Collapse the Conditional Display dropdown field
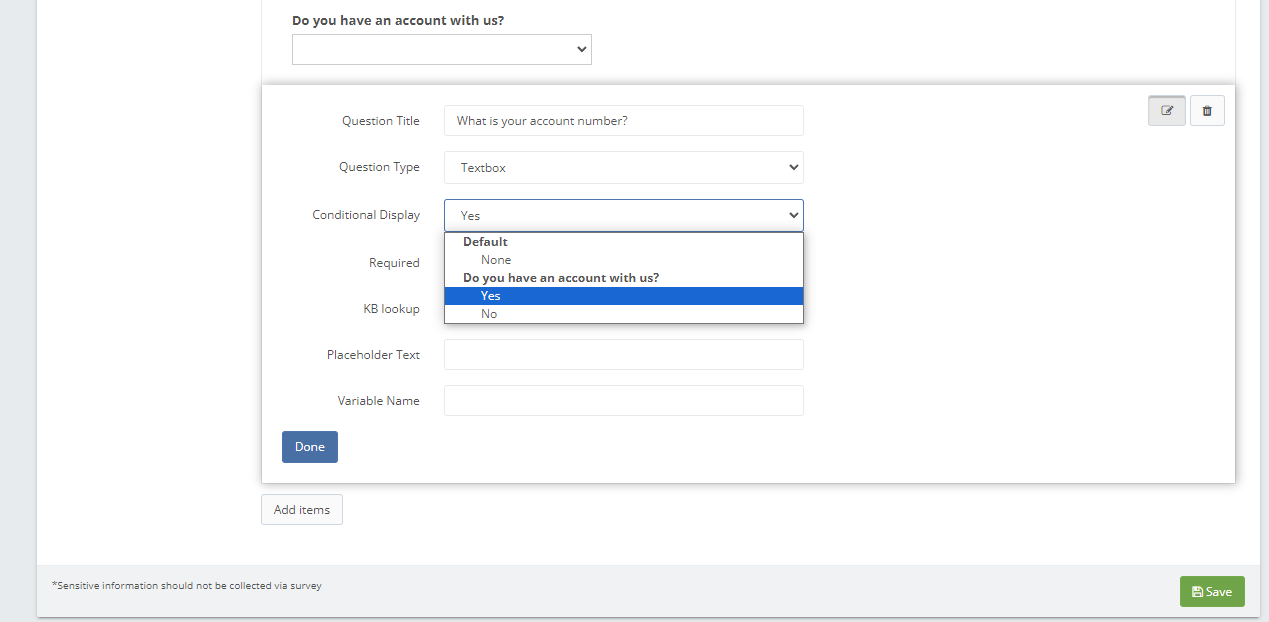 (623, 215)
